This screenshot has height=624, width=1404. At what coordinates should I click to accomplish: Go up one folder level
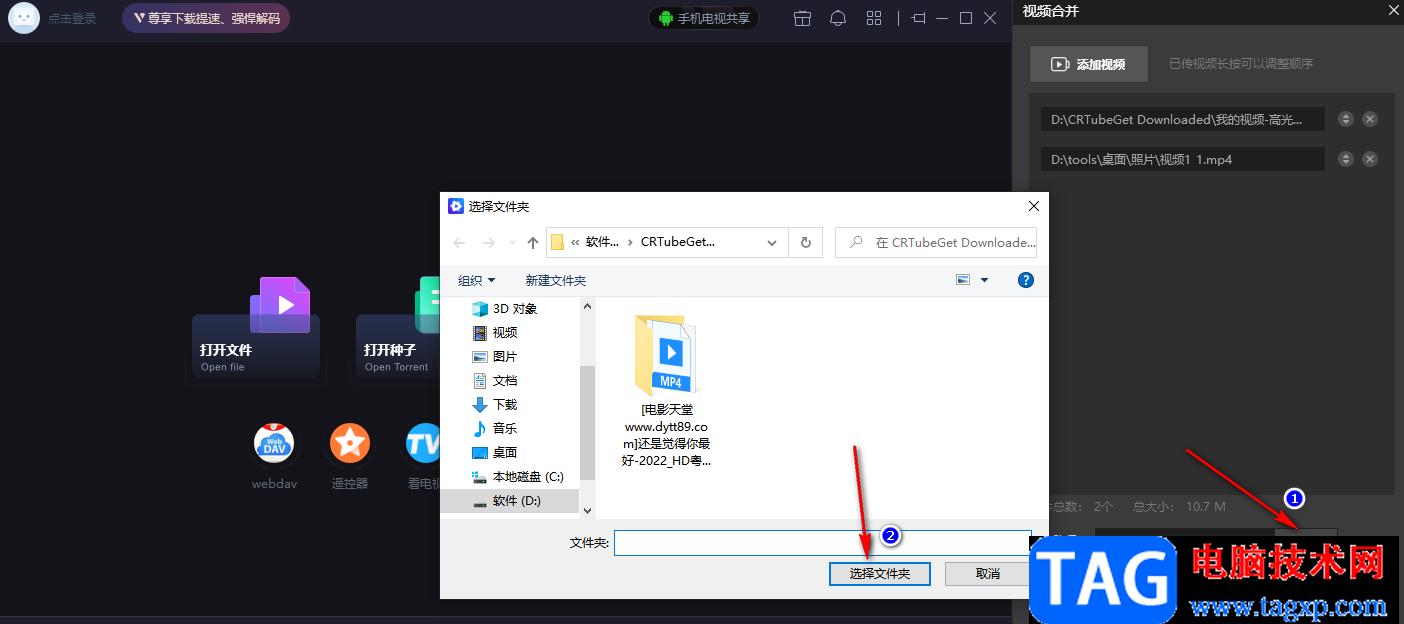pyautogui.click(x=533, y=242)
